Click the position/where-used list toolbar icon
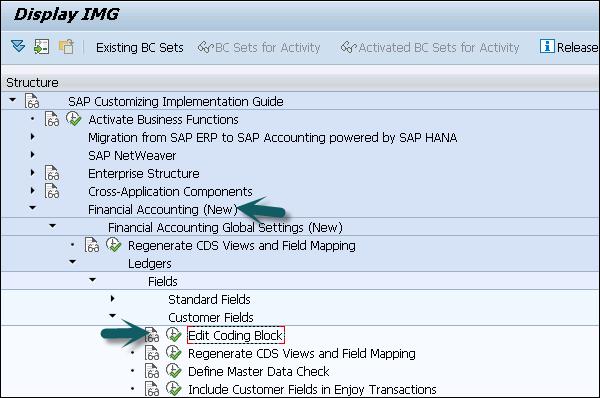The width and height of the screenshot is (600, 398). click(x=41, y=47)
